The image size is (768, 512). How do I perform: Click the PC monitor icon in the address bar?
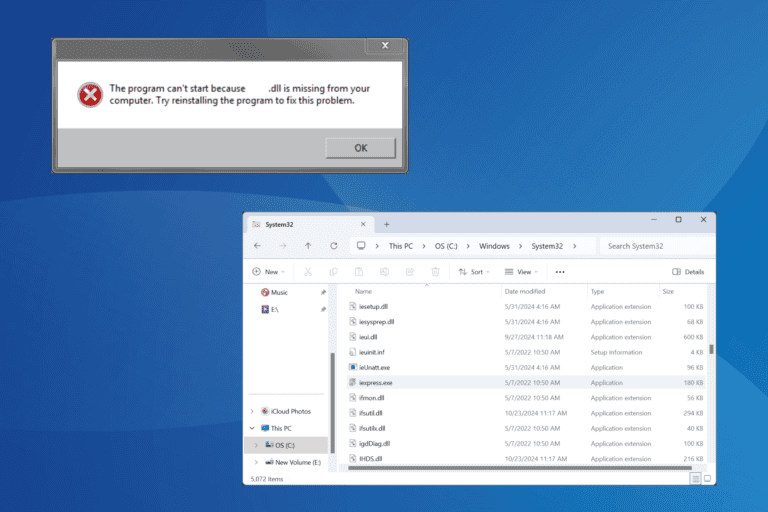[x=361, y=246]
